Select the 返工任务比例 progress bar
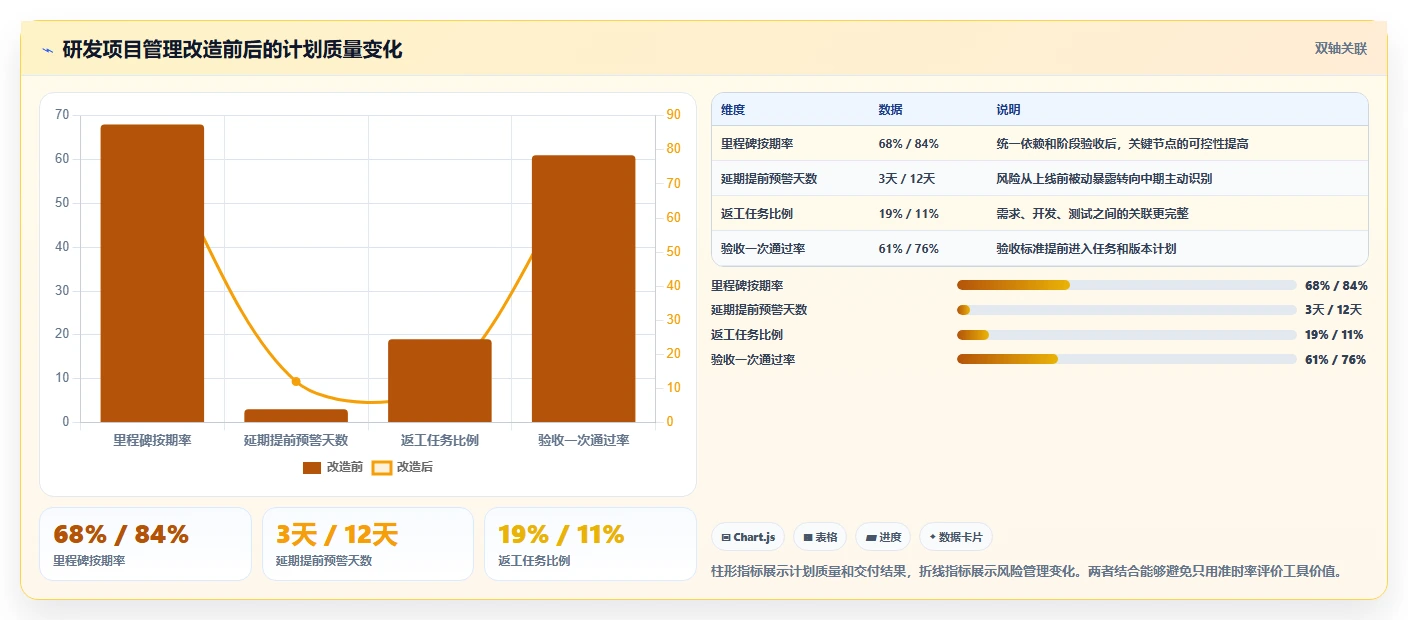Image resolution: width=1408 pixels, height=620 pixels. pyautogui.click(x=1126, y=335)
